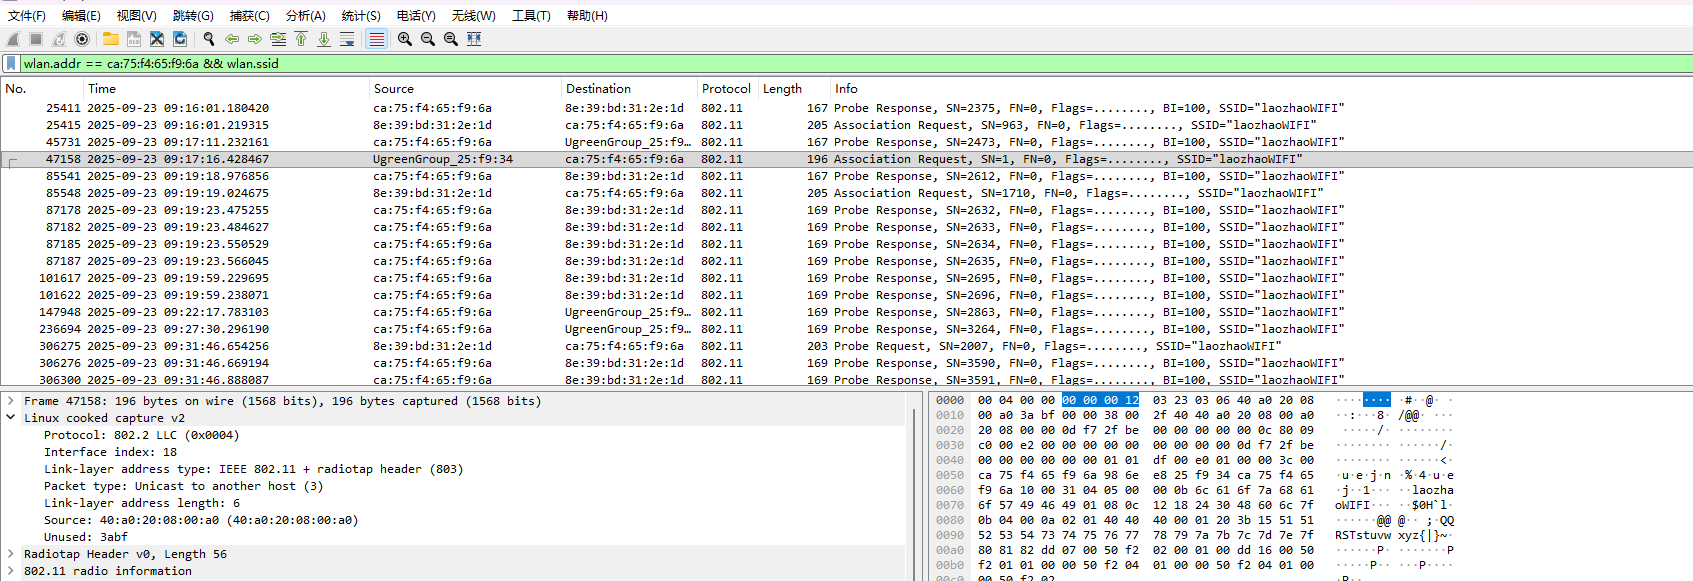Select 'Packet type: Unicast to another host' line
This screenshot has width=1693, height=581.
point(183,486)
